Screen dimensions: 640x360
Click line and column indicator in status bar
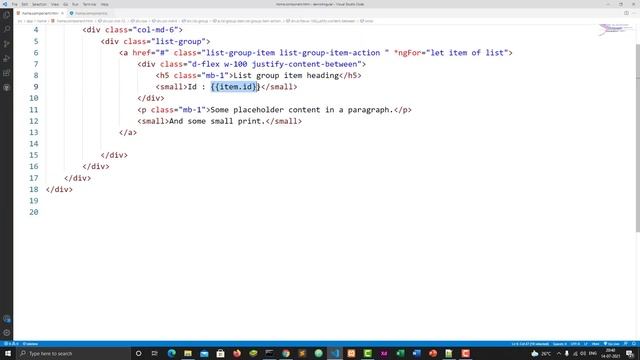(530, 344)
